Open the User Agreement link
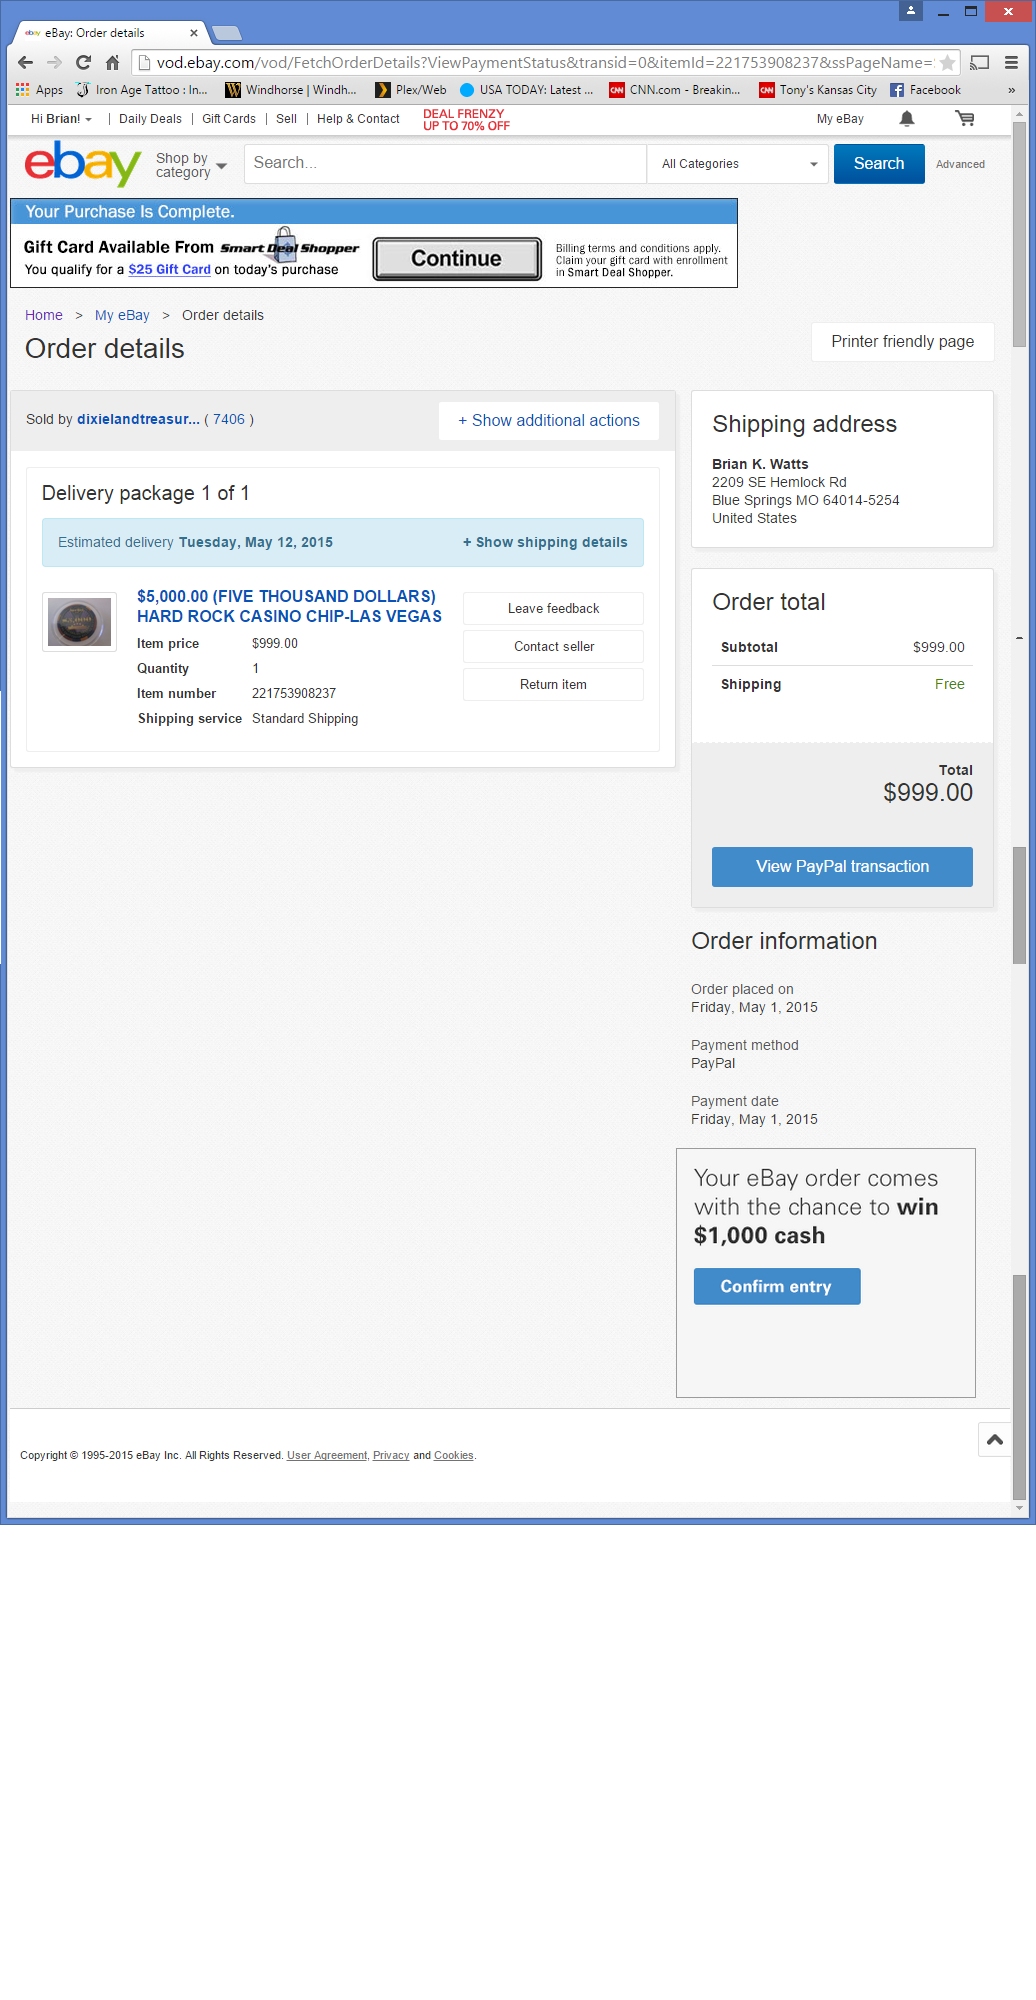This screenshot has height=2000, width=1036. click(x=327, y=1456)
